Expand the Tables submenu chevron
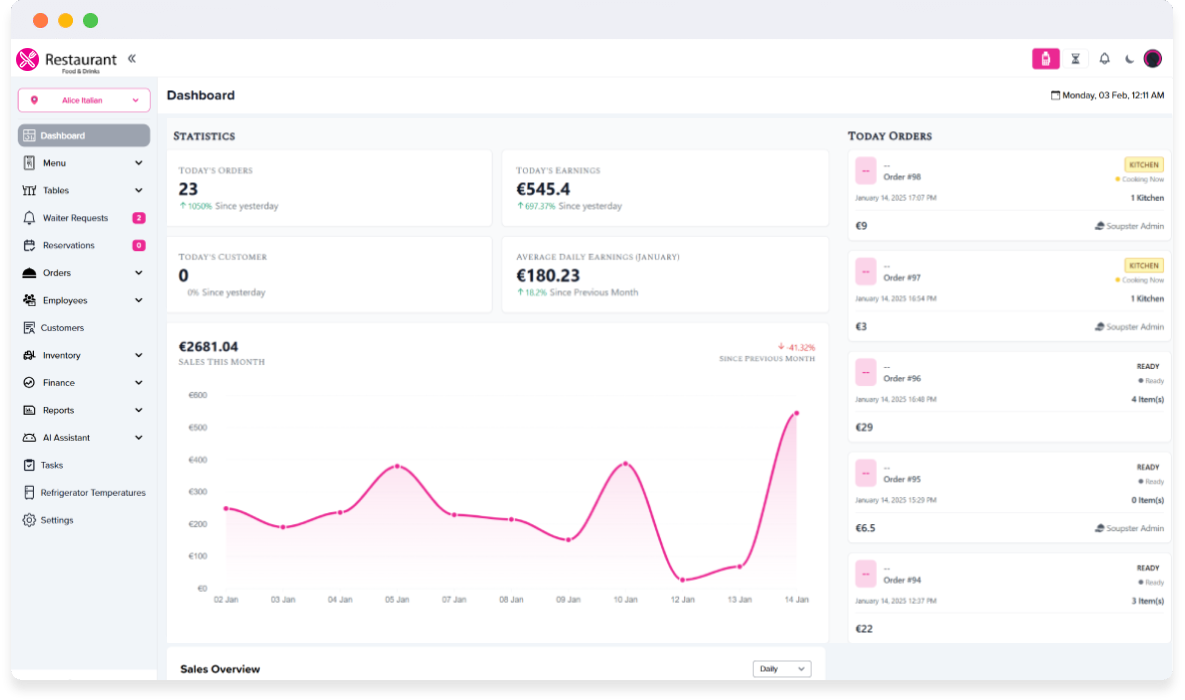The image size is (1185, 700). pos(138,190)
